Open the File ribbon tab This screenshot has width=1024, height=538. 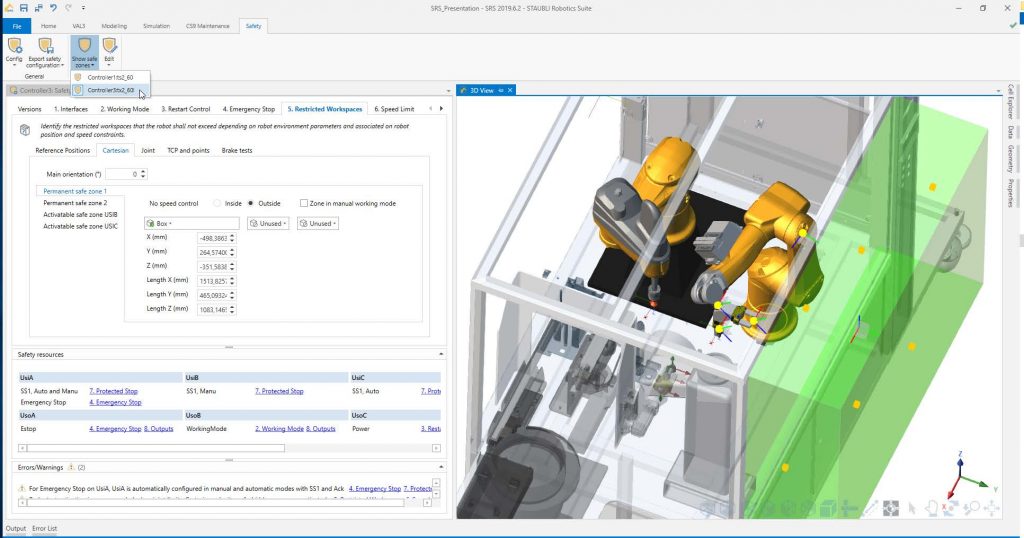[17, 26]
